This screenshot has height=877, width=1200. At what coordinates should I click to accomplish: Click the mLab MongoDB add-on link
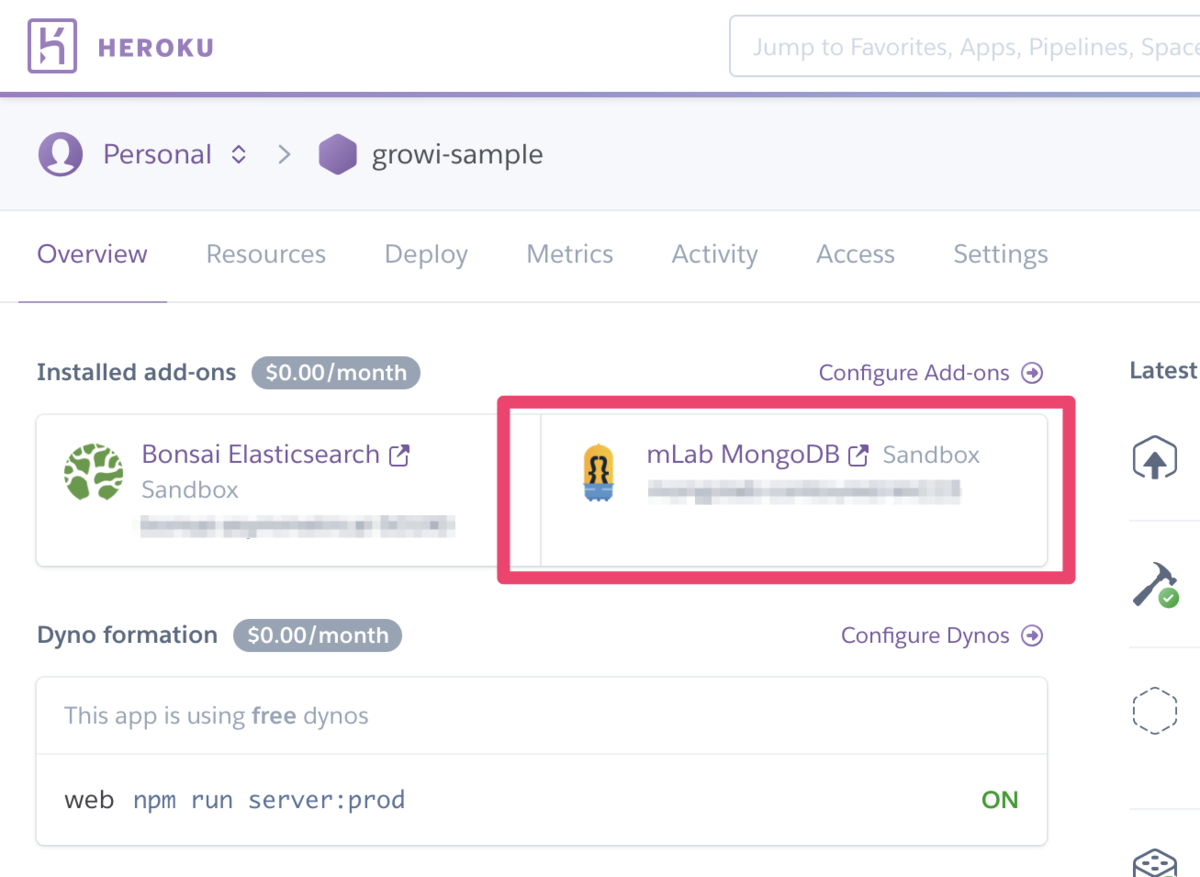[743, 455]
